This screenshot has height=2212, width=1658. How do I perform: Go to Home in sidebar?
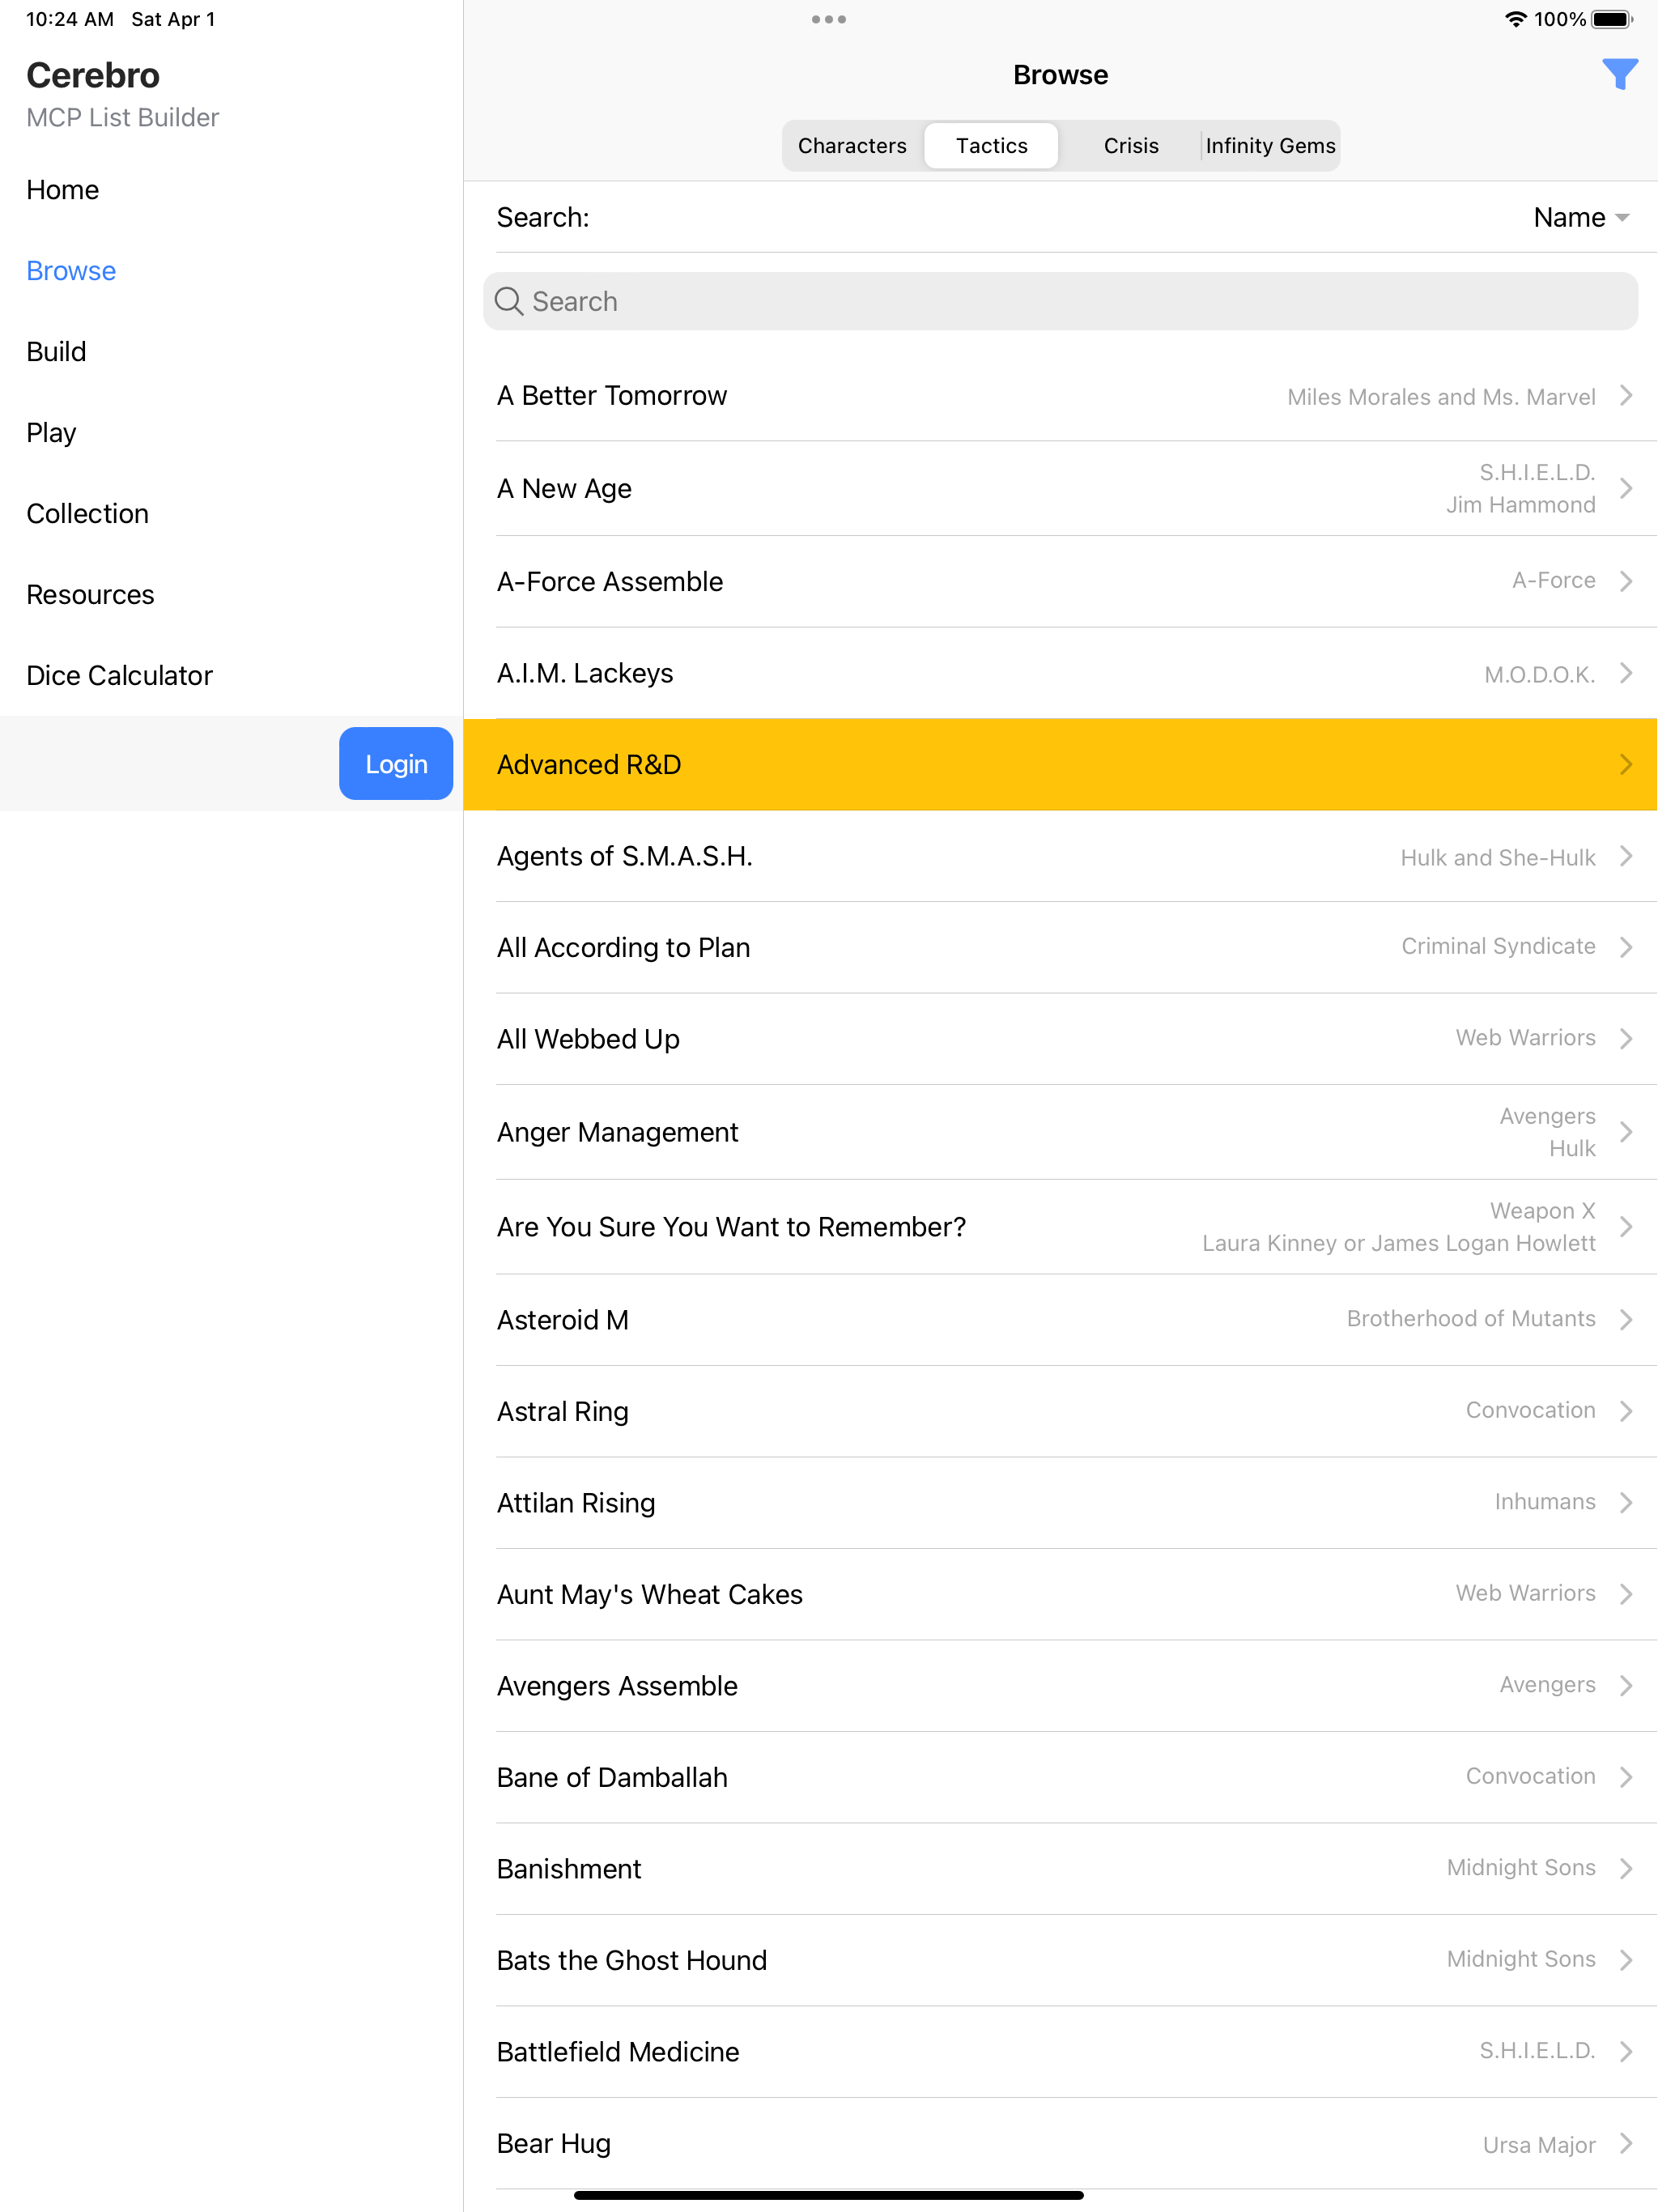pos(63,190)
